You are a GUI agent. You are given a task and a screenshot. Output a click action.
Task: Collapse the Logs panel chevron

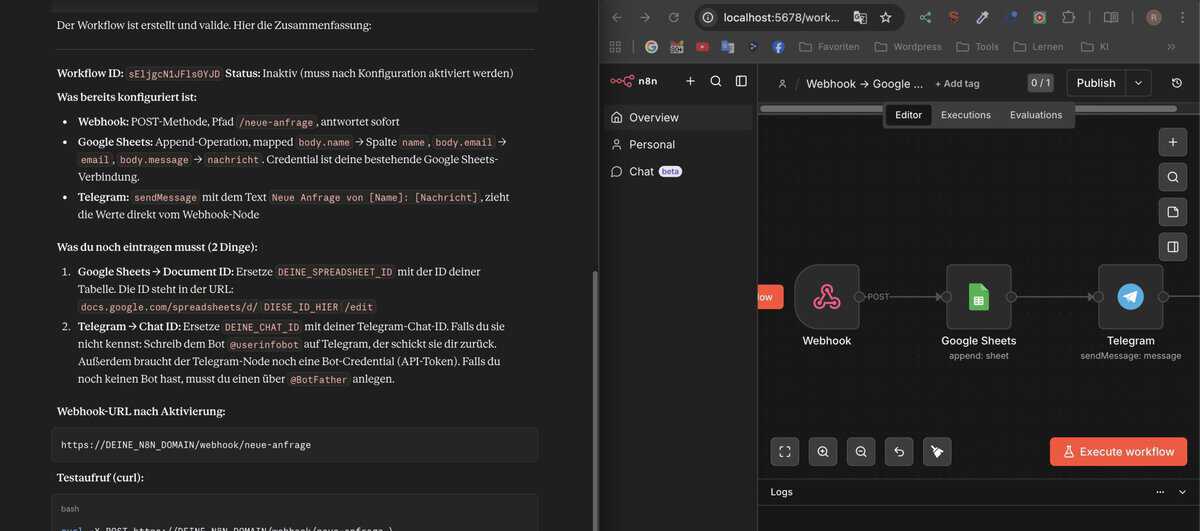click(x=1184, y=492)
